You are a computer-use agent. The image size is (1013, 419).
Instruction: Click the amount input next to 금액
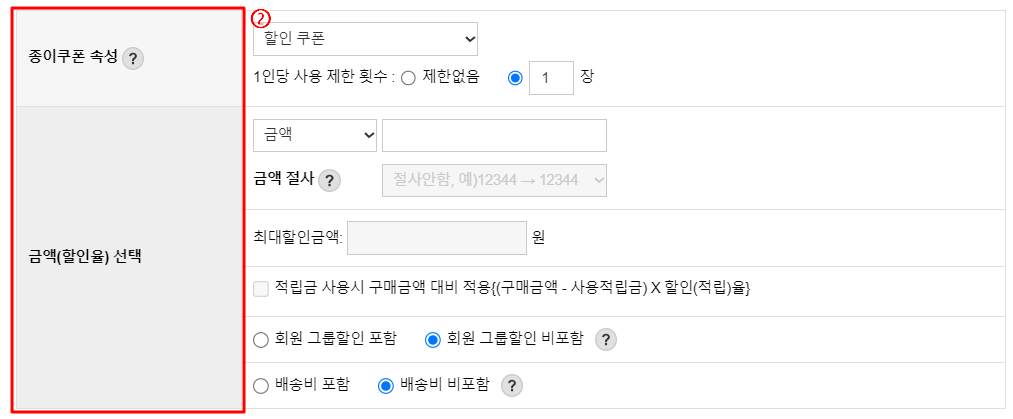[x=495, y=135]
